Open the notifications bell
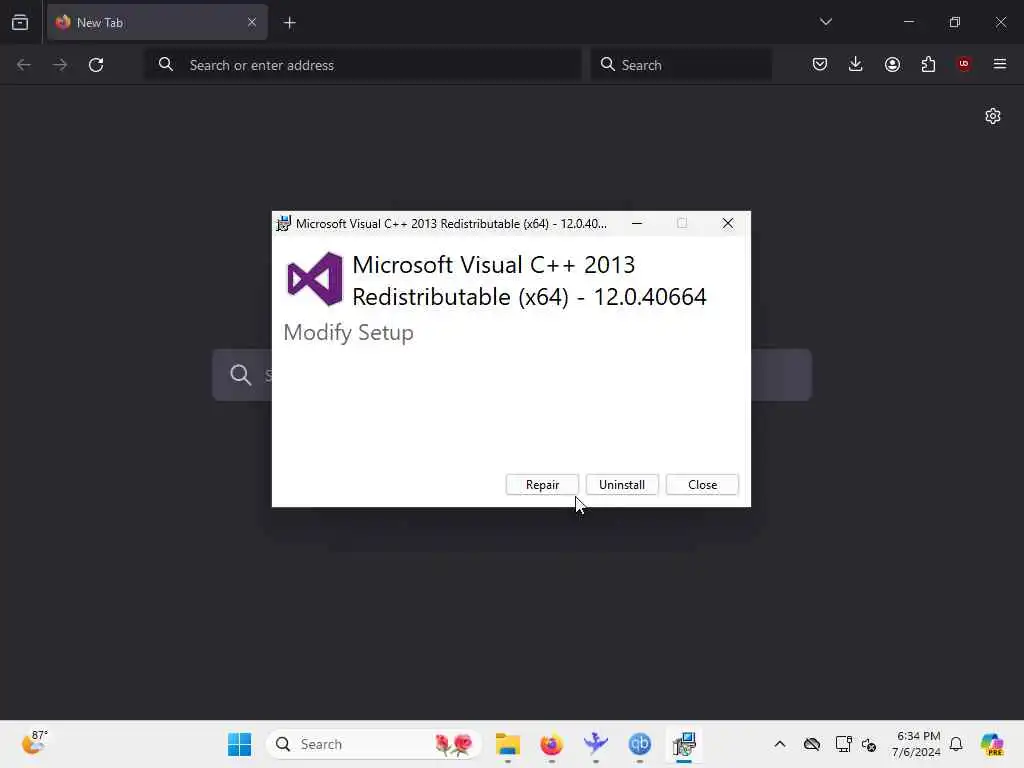 coord(956,744)
